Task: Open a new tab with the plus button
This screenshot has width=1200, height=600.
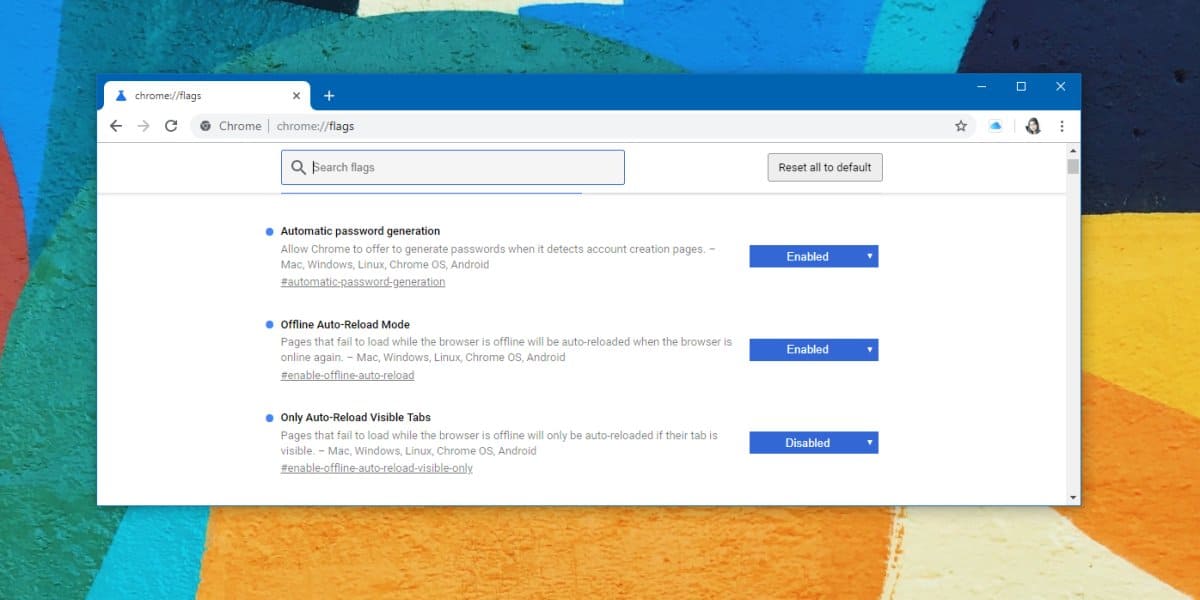Action: 330,95
